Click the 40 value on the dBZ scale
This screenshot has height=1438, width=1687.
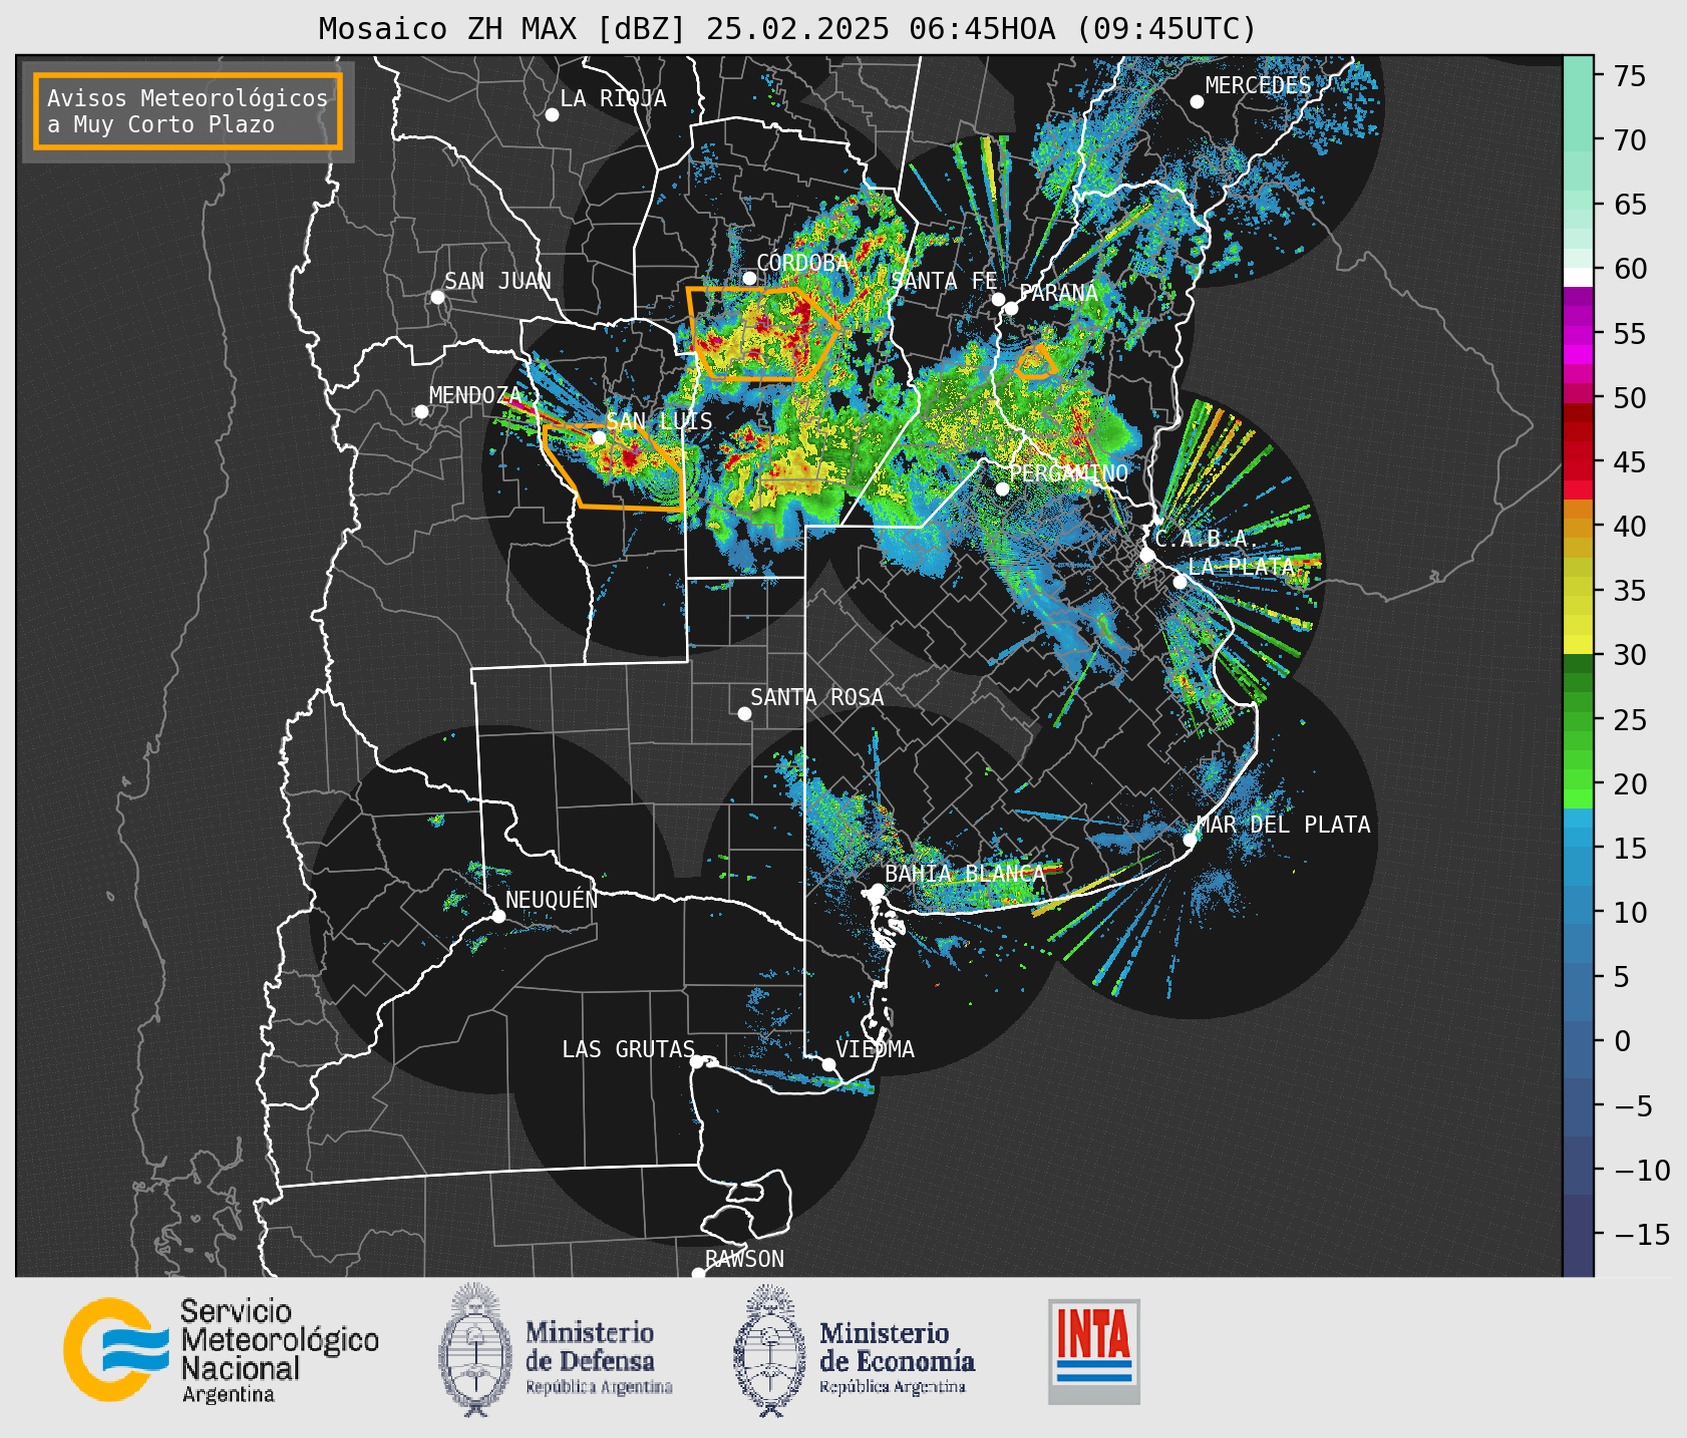coord(1629,526)
